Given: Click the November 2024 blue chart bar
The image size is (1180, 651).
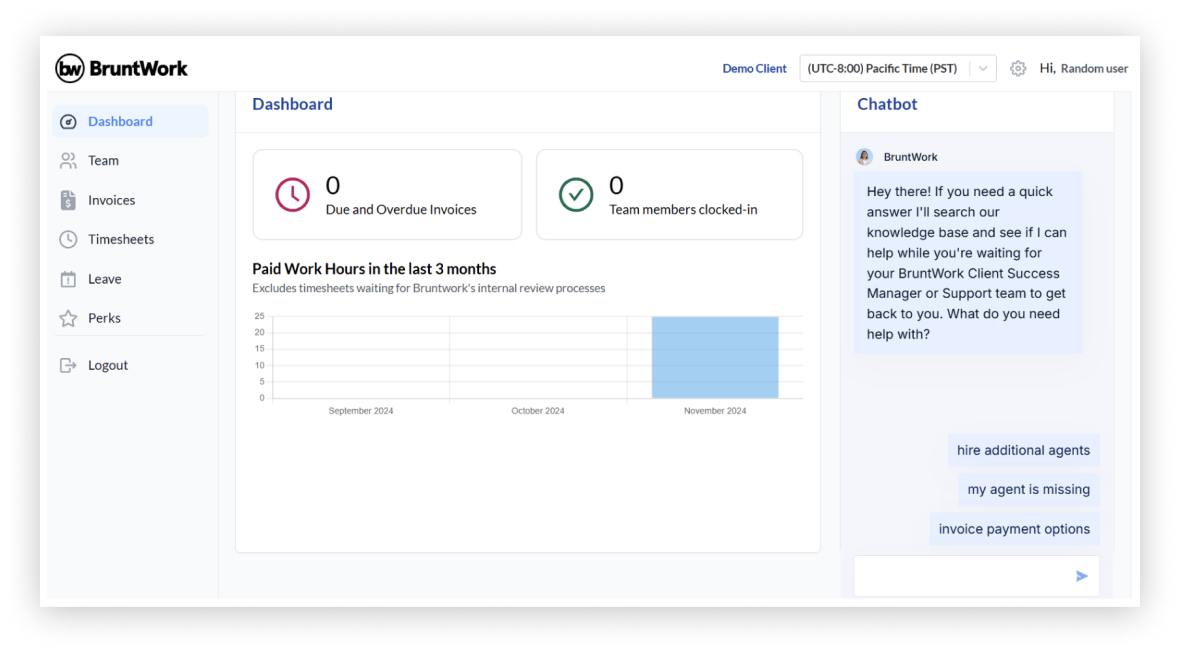Looking at the screenshot, I should 714,357.
